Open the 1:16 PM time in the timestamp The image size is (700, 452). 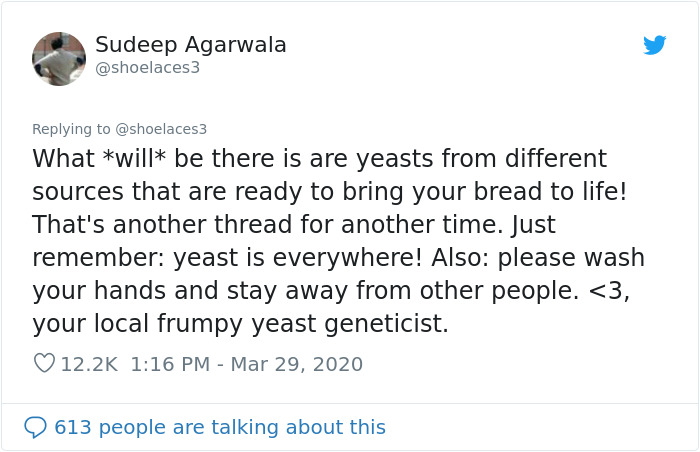tap(172, 364)
